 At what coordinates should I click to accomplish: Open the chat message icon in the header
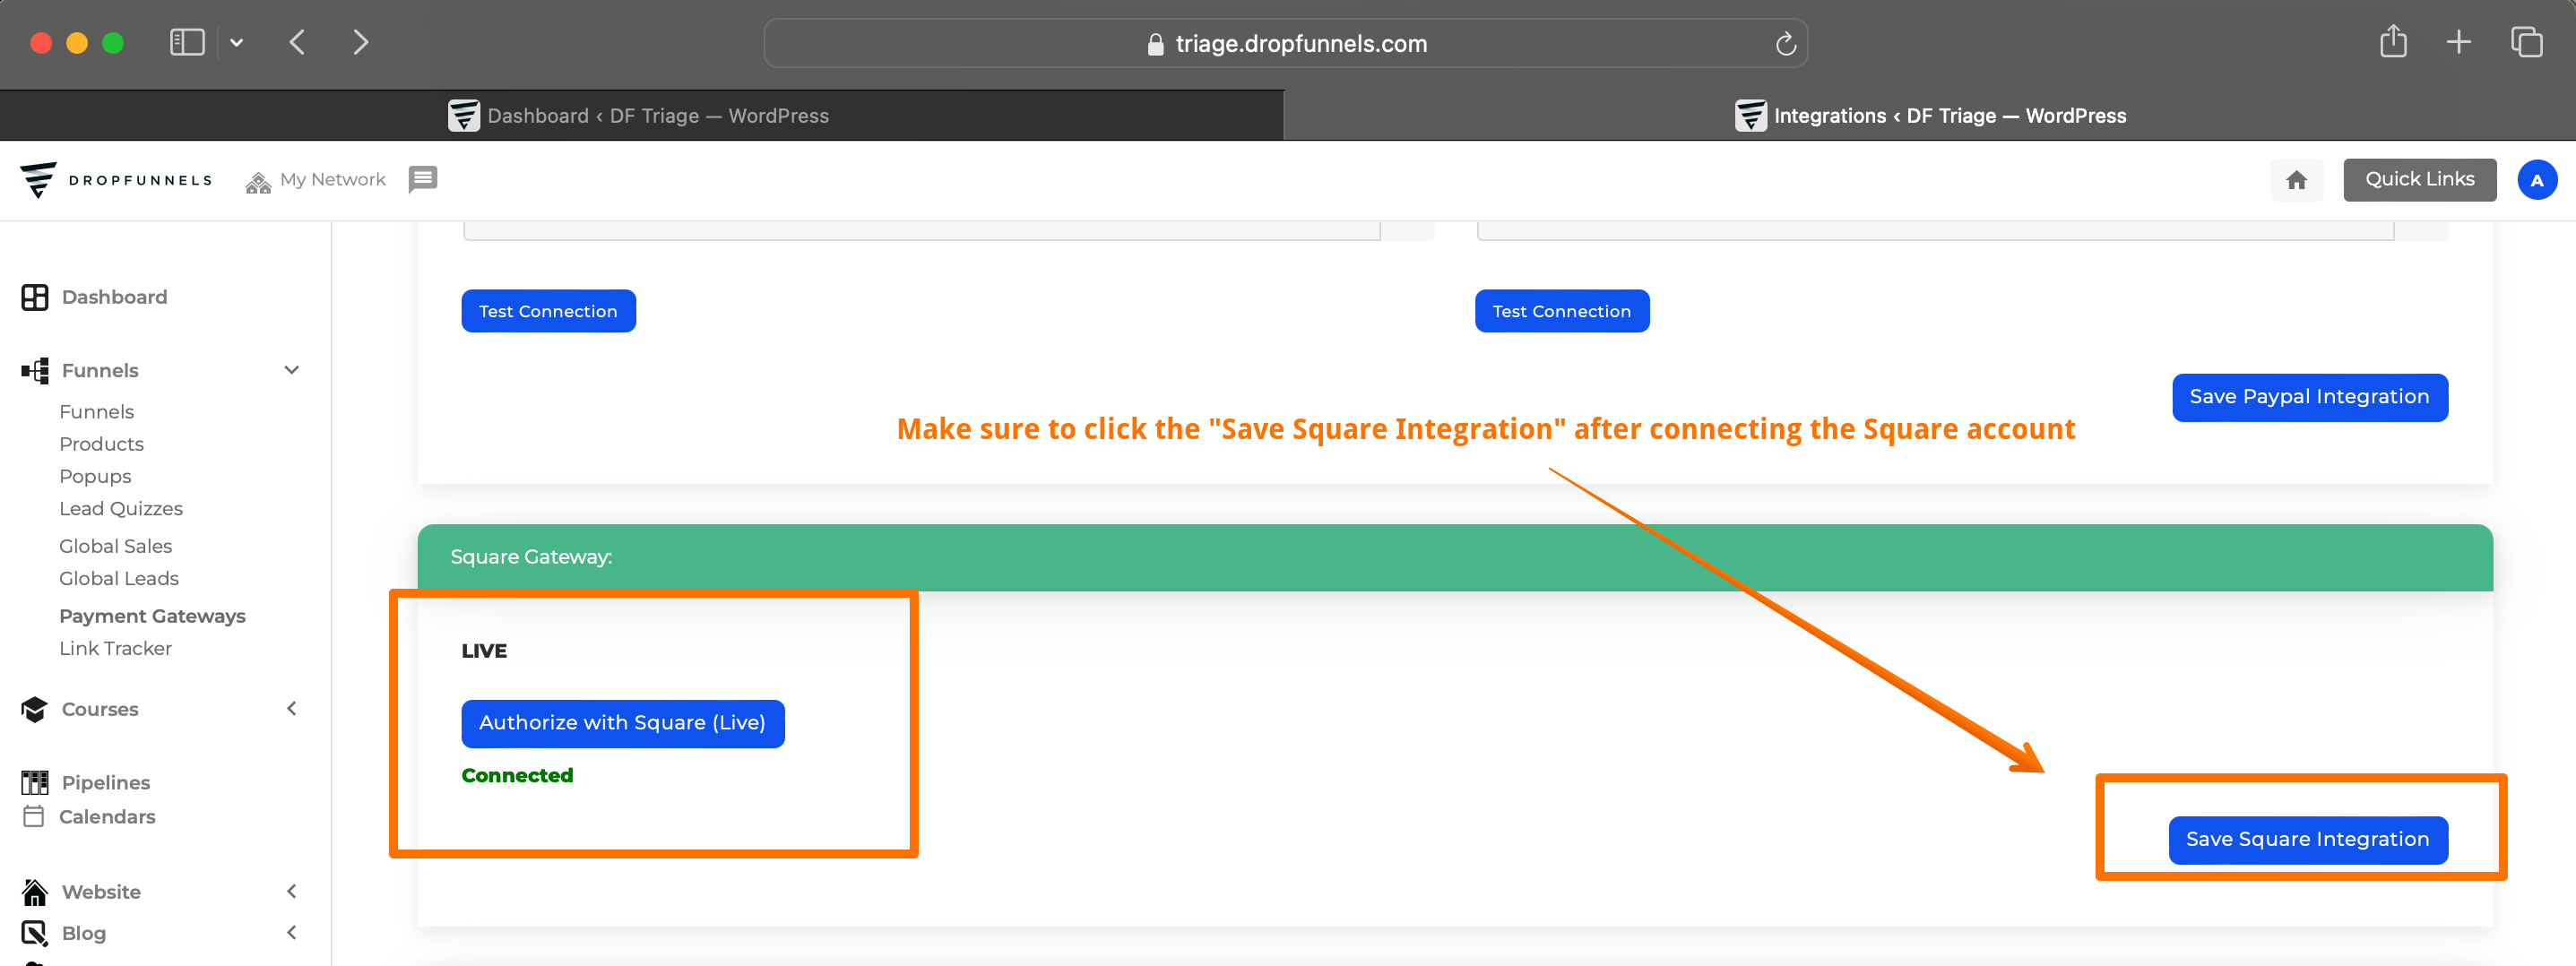tap(423, 179)
